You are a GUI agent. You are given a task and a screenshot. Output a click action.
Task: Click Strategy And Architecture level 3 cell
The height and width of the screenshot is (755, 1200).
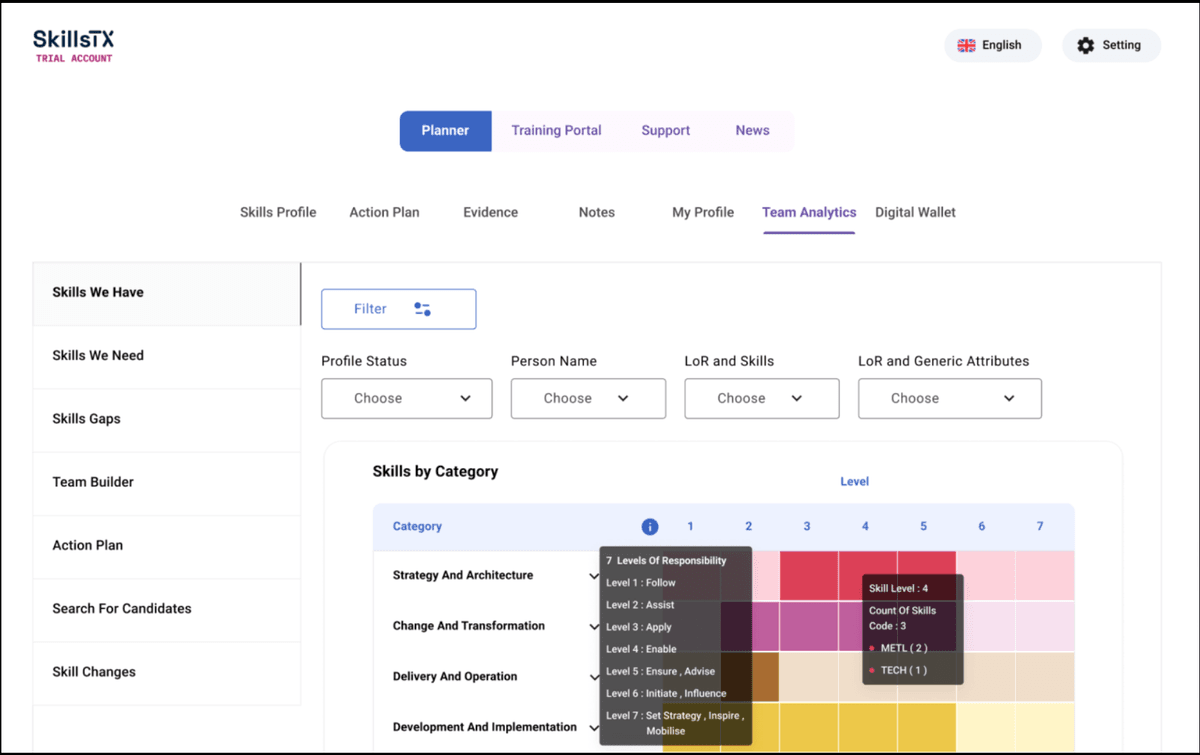click(808, 575)
